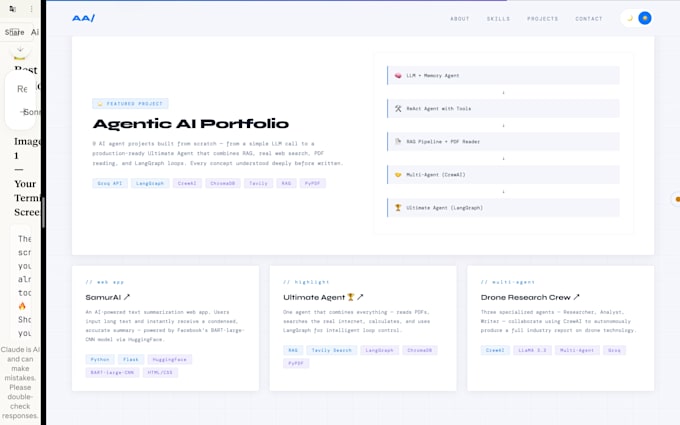Click the HuggingFace tag on SamurAI card
Screen dimensions: 680x425
170,360
